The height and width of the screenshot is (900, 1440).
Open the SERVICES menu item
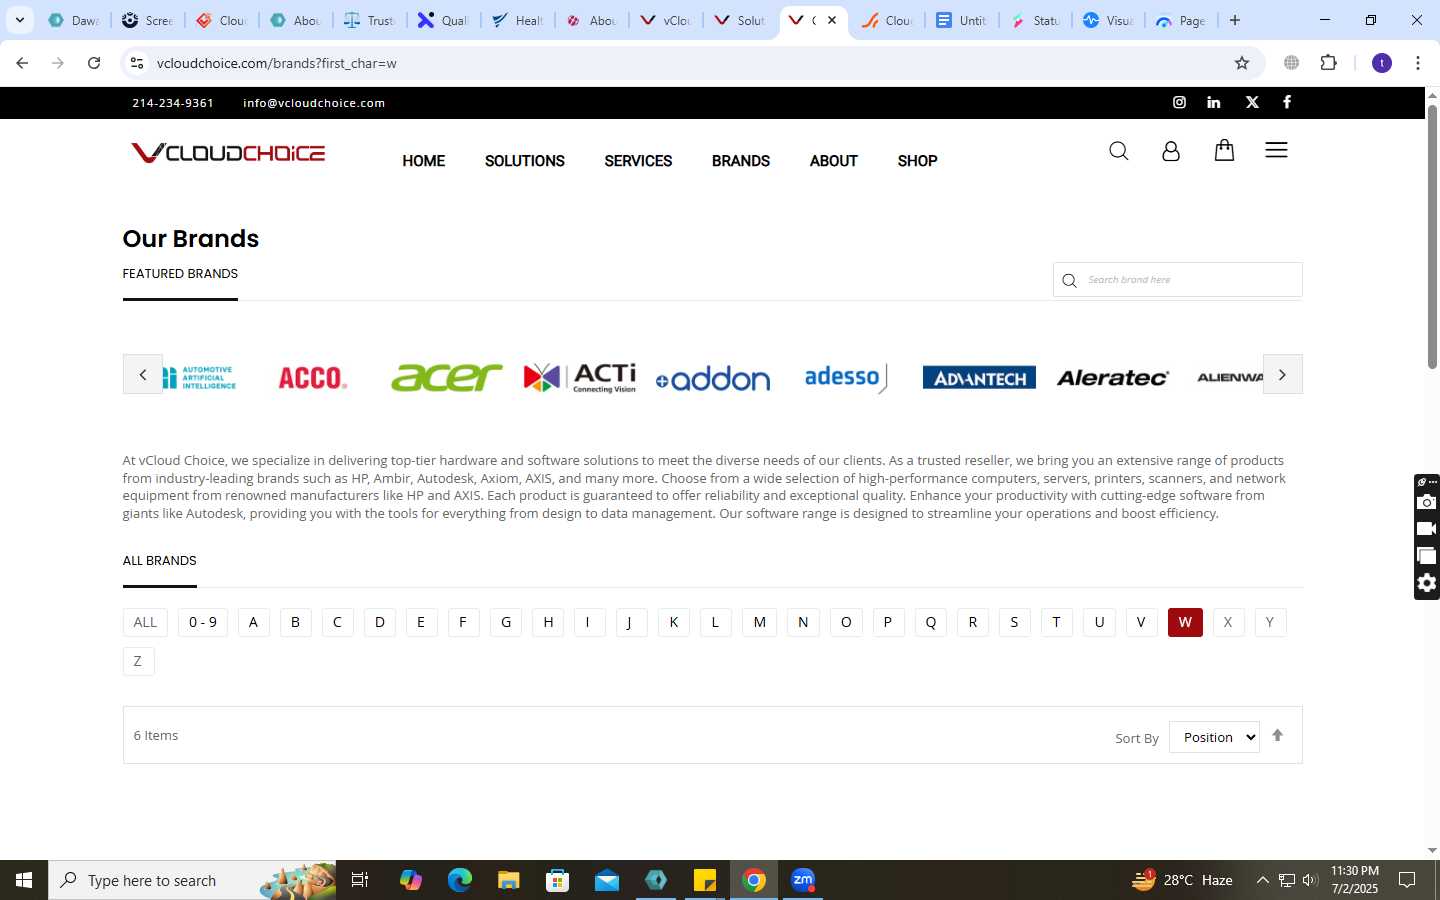coord(638,161)
